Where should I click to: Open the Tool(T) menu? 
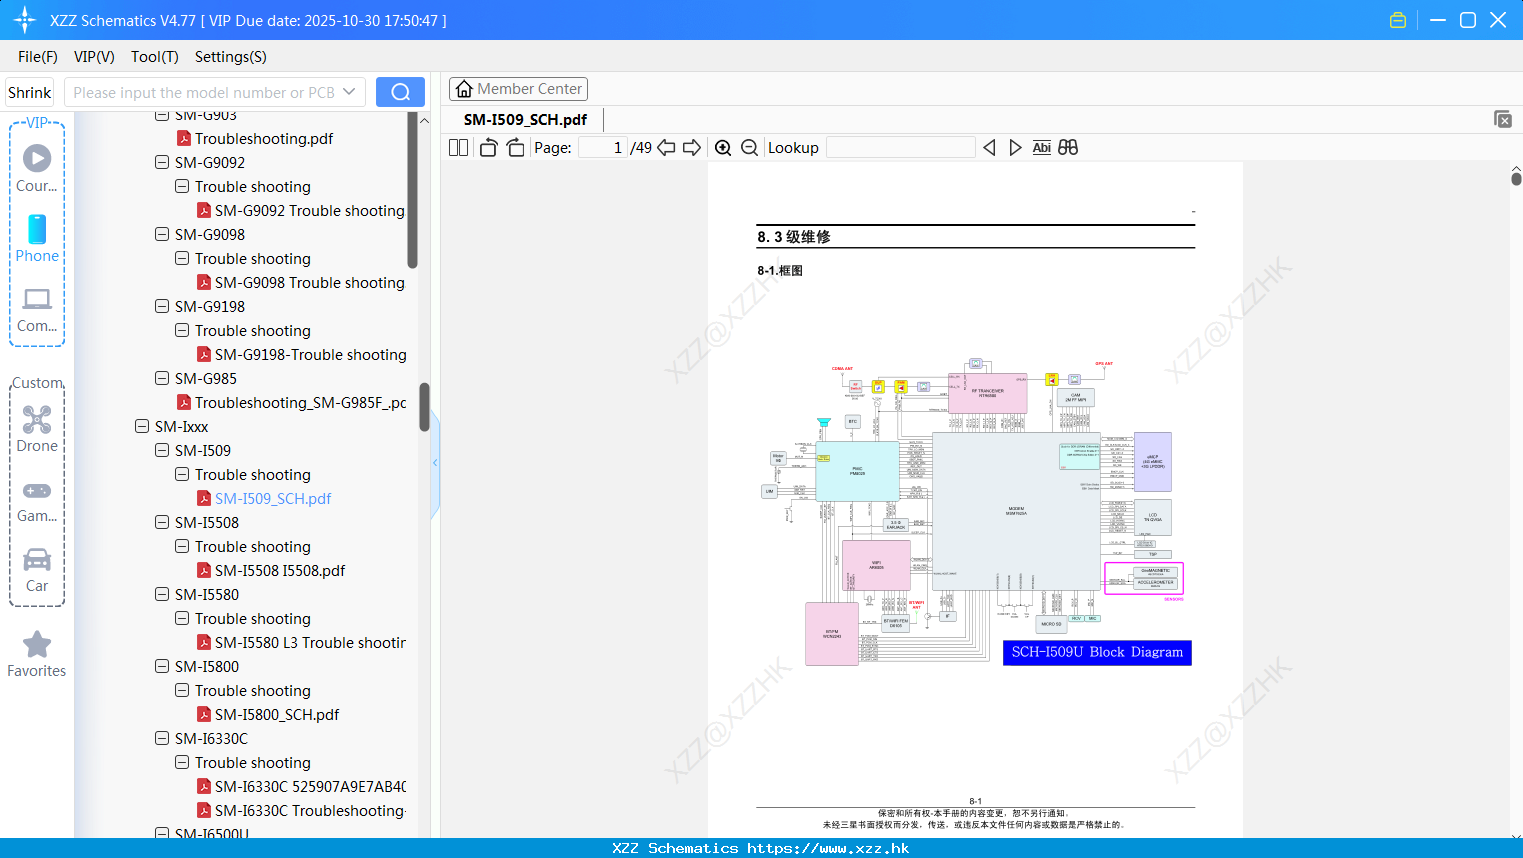pyautogui.click(x=155, y=56)
